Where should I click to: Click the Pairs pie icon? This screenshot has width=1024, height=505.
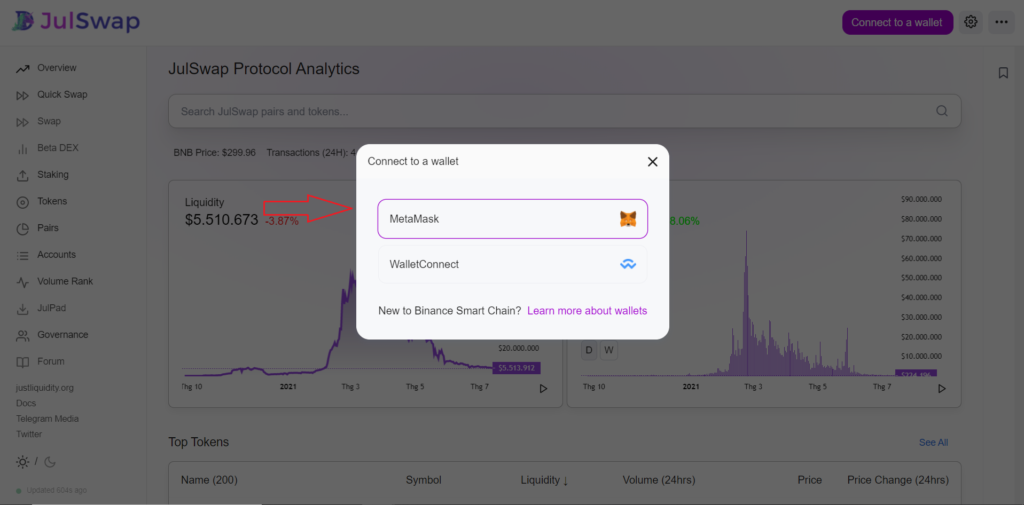[23, 229]
